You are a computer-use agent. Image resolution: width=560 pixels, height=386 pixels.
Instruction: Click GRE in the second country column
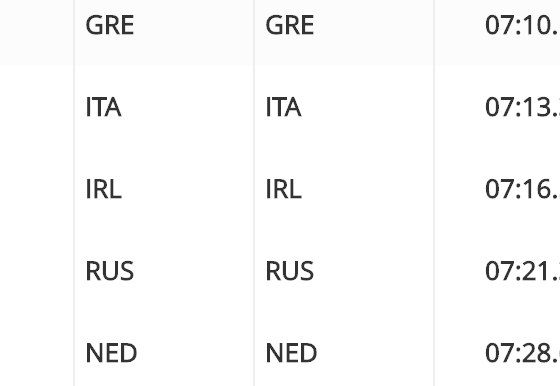tap(290, 25)
